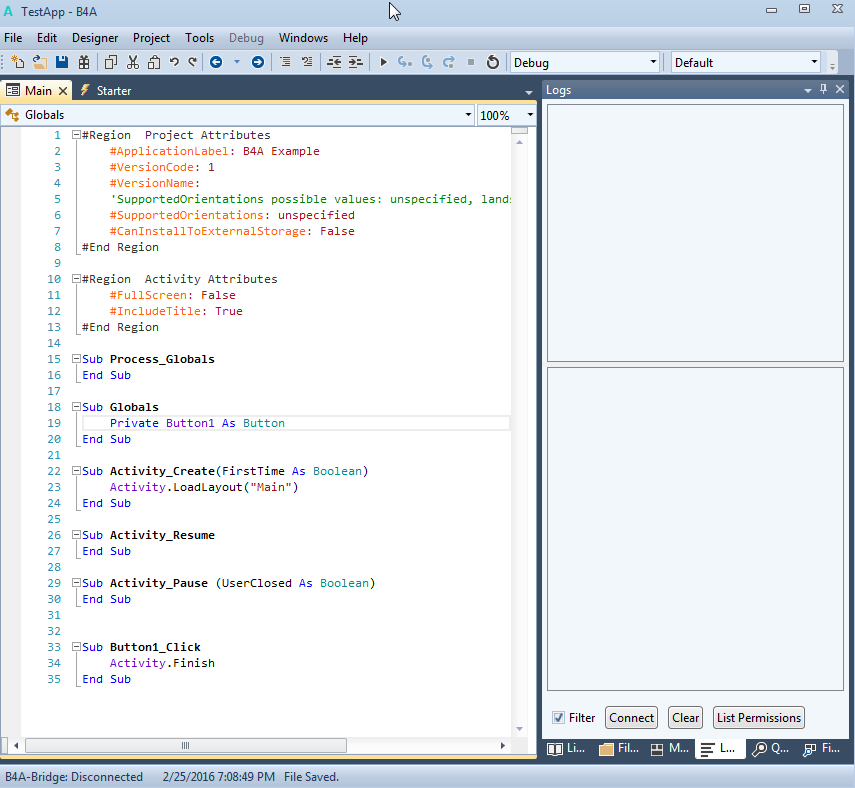Click the Navigate Backward arrow icon
This screenshot has height=788, width=855.
point(216,62)
